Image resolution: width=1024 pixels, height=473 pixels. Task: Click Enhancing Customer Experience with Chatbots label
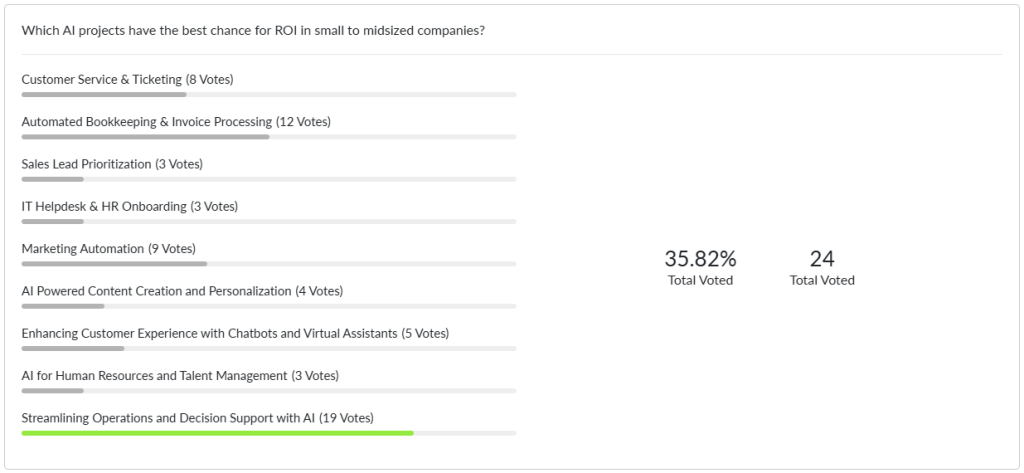click(x=235, y=334)
